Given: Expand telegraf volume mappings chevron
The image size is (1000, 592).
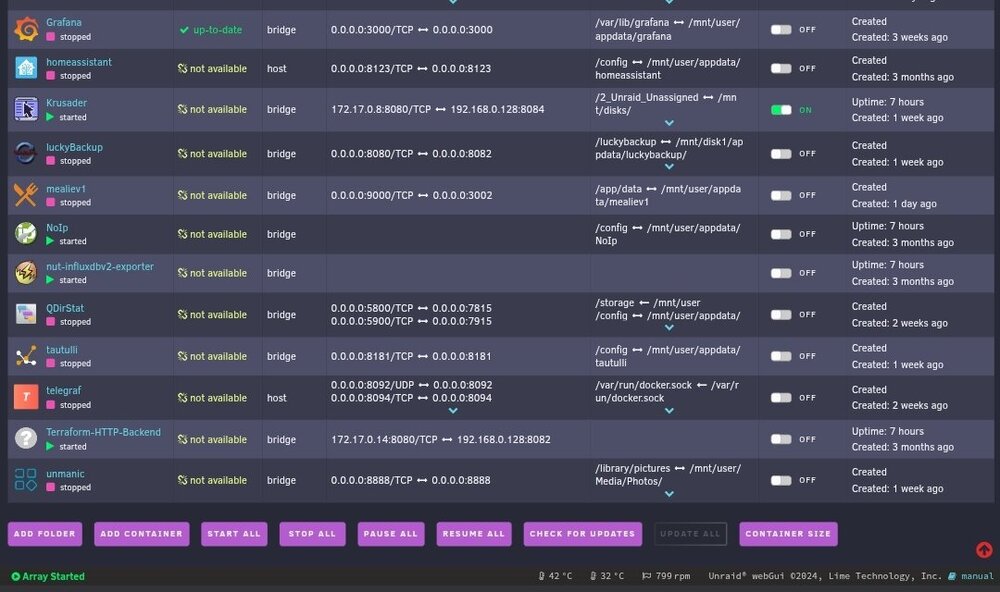Looking at the screenshot, I should [x=669, y=411].
